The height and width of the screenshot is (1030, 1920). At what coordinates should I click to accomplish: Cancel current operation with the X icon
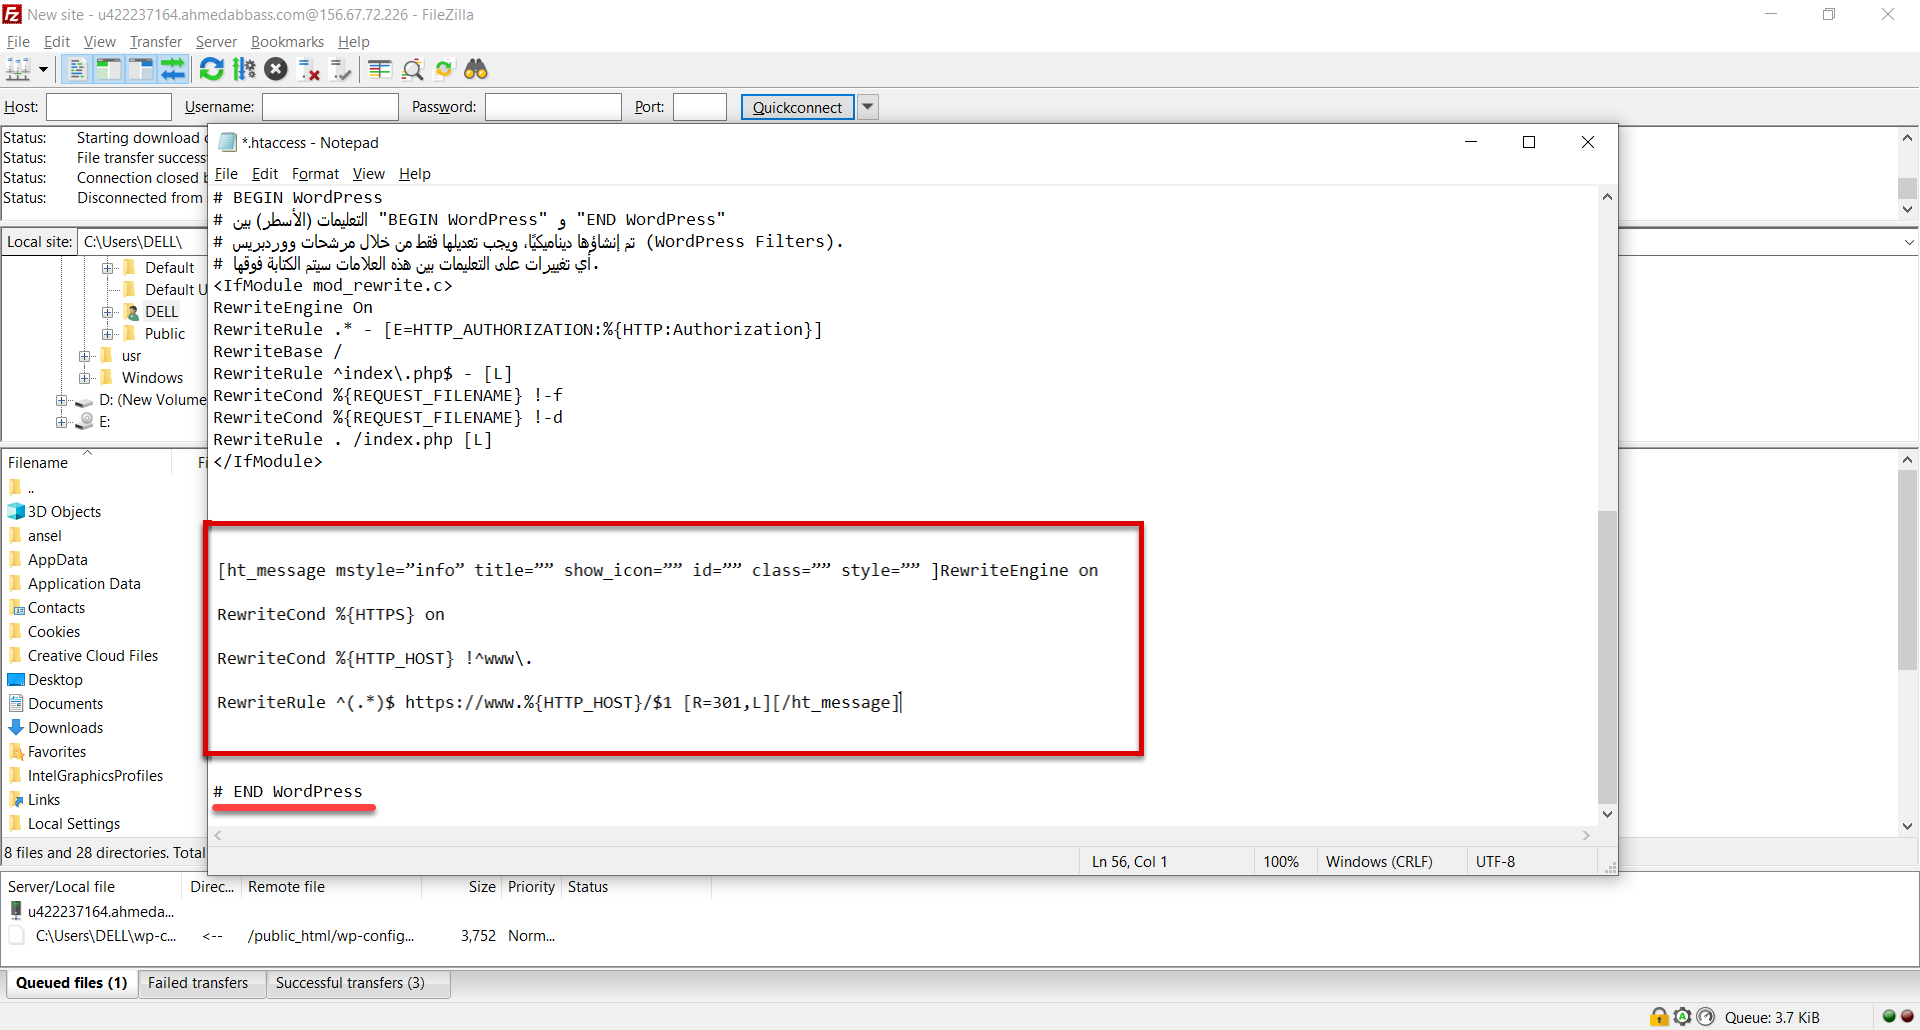tap(276, 69)
